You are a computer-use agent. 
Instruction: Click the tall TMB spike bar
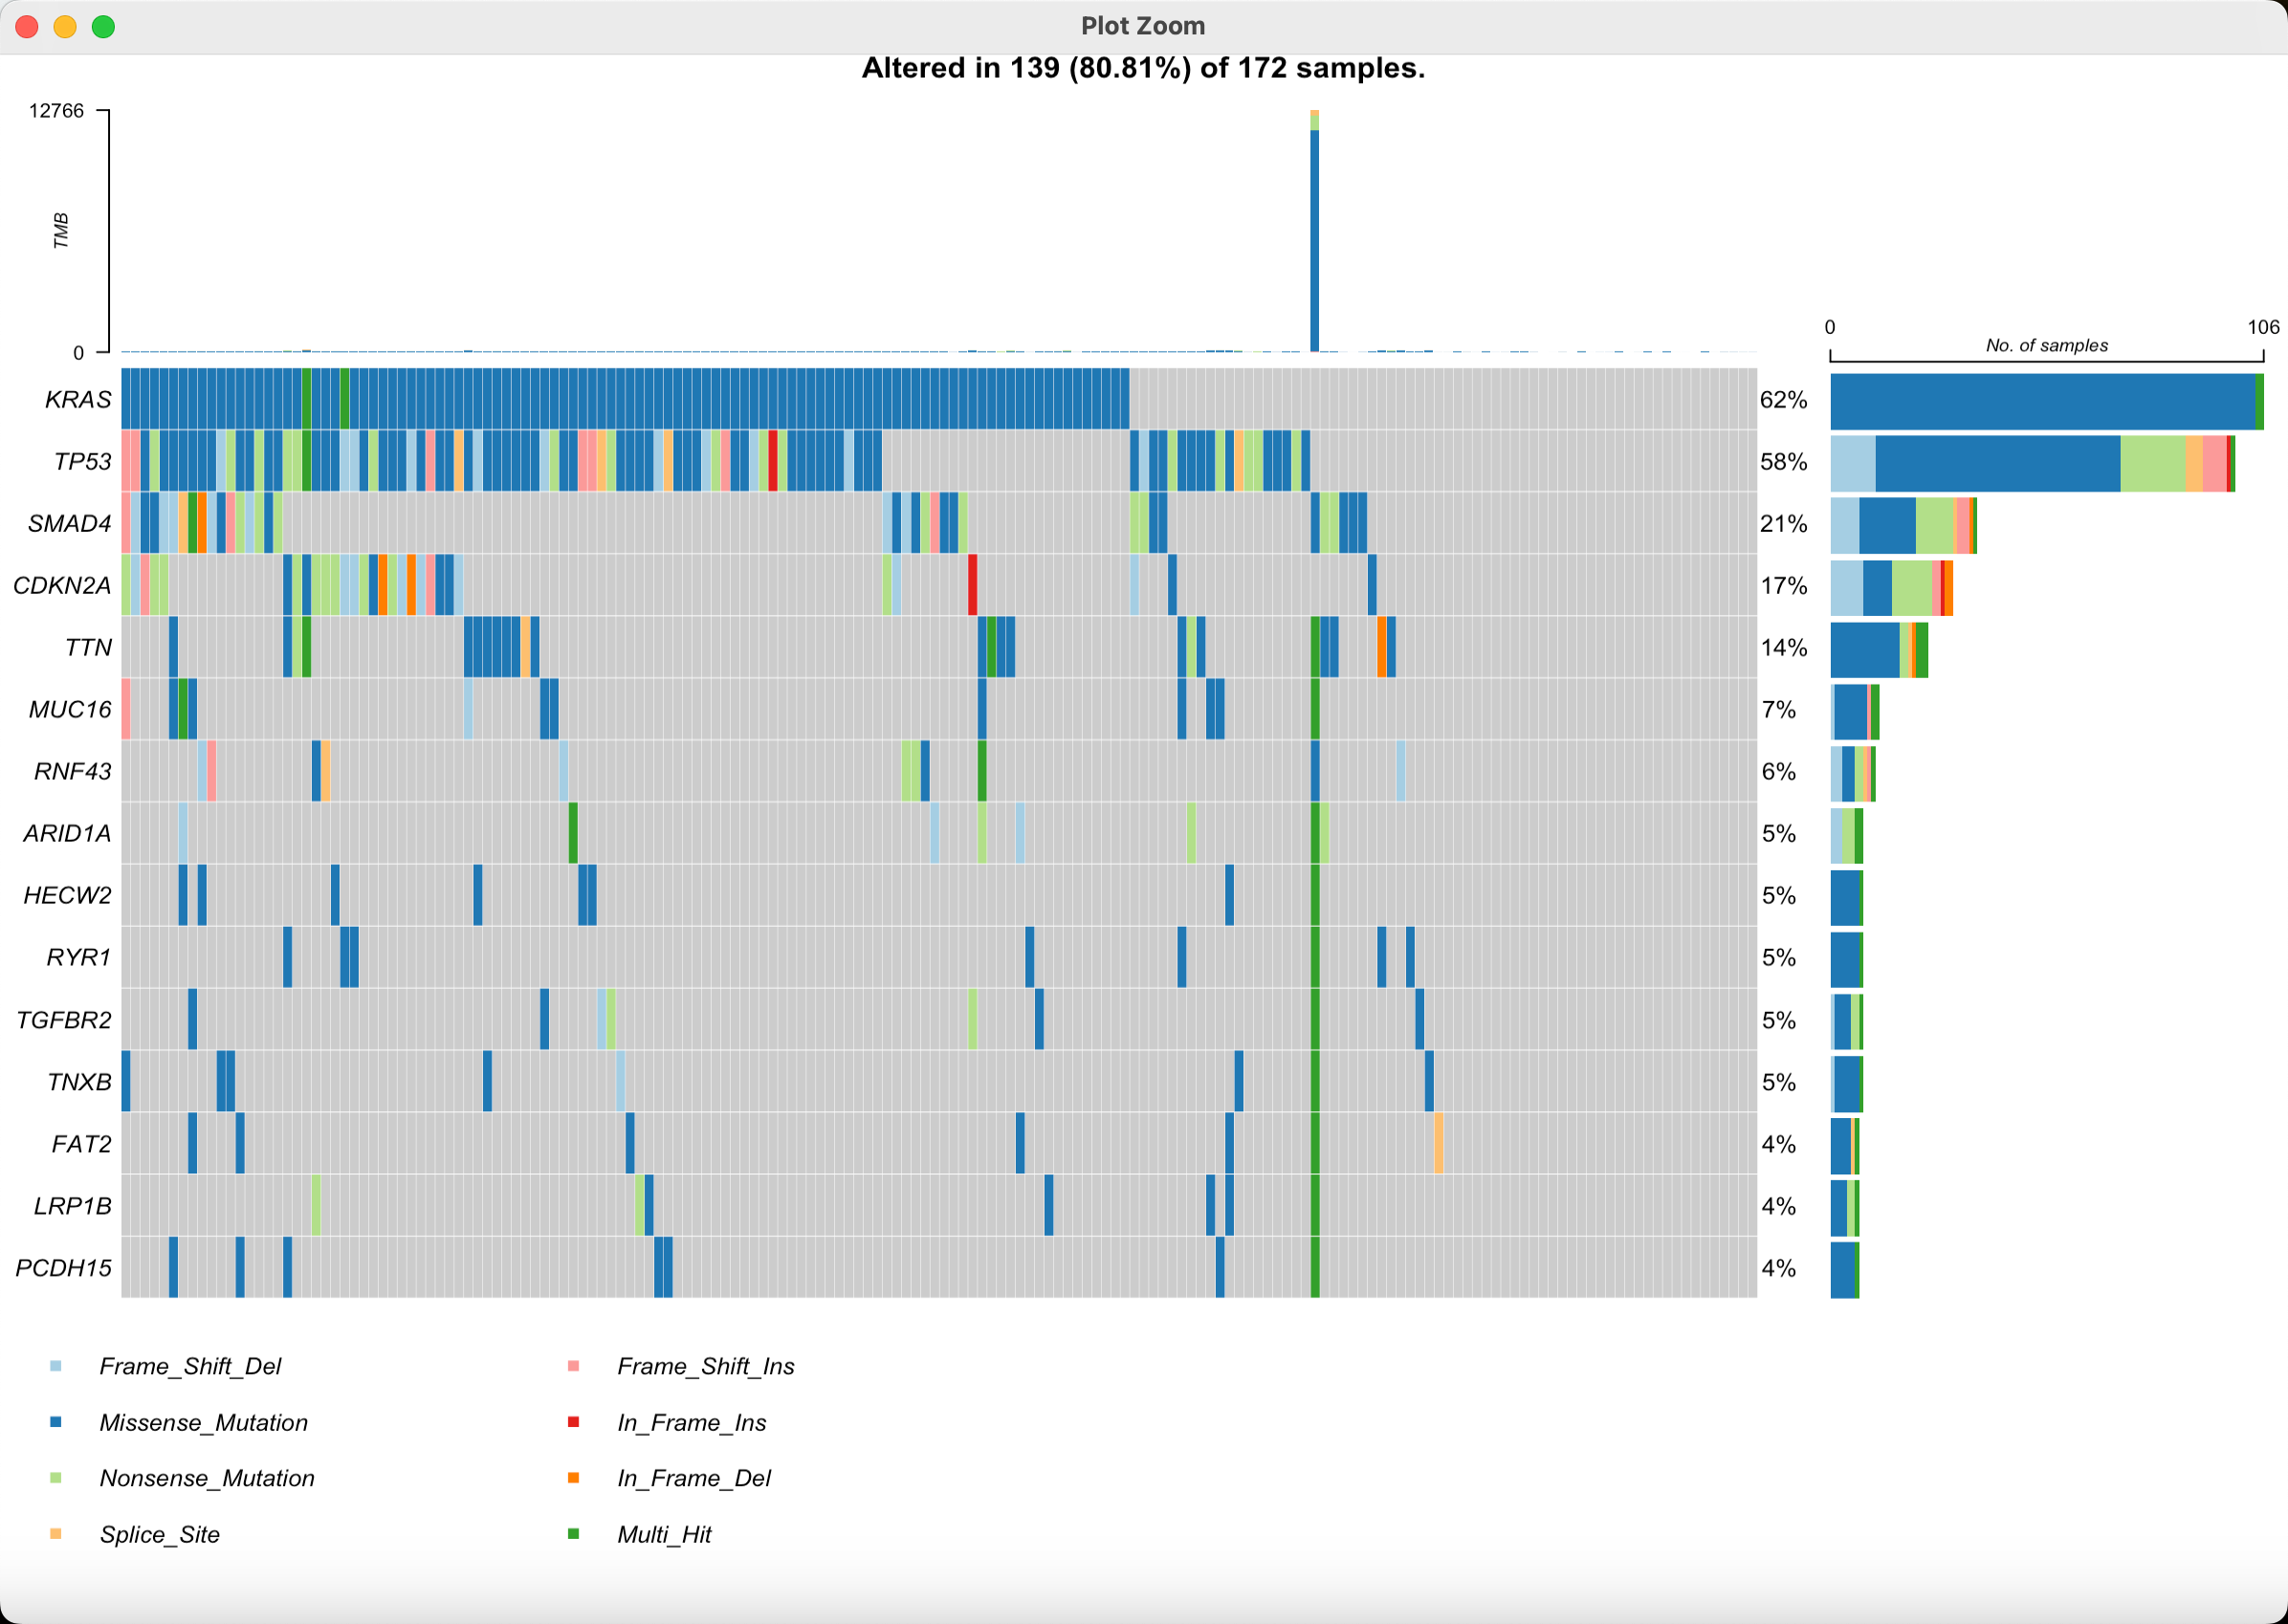(1314, 240)
